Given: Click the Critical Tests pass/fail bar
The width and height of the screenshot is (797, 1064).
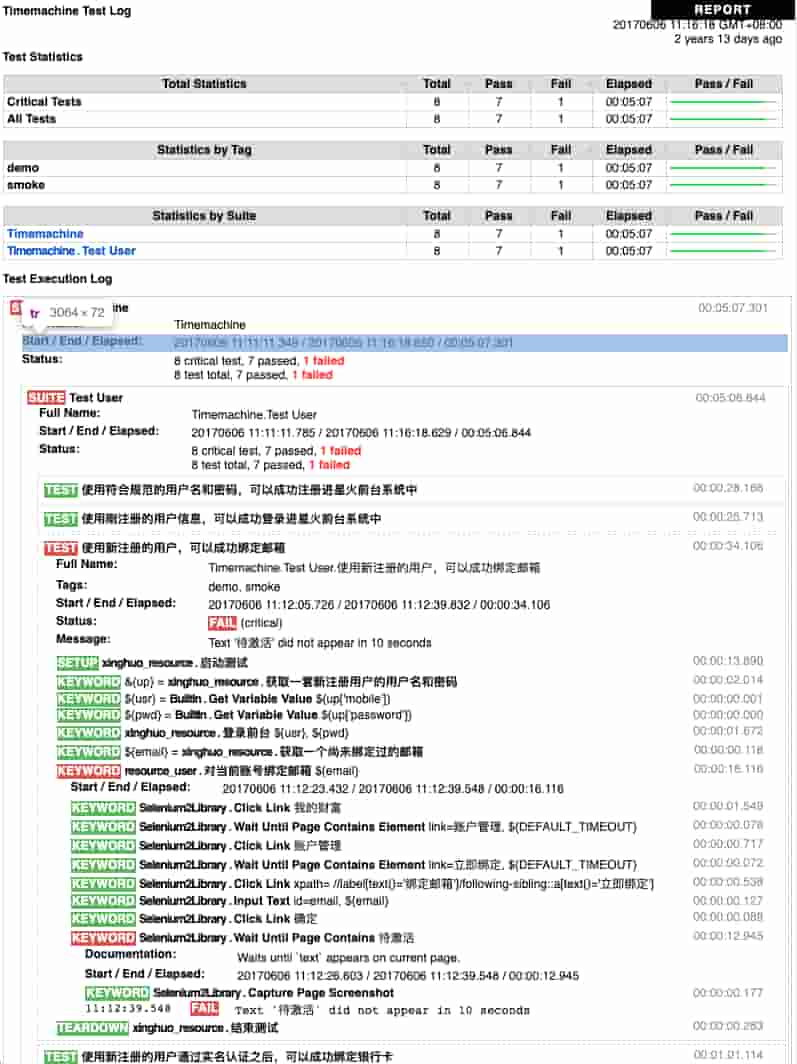Looking at the screenshot, I should (x=723, y=102).
